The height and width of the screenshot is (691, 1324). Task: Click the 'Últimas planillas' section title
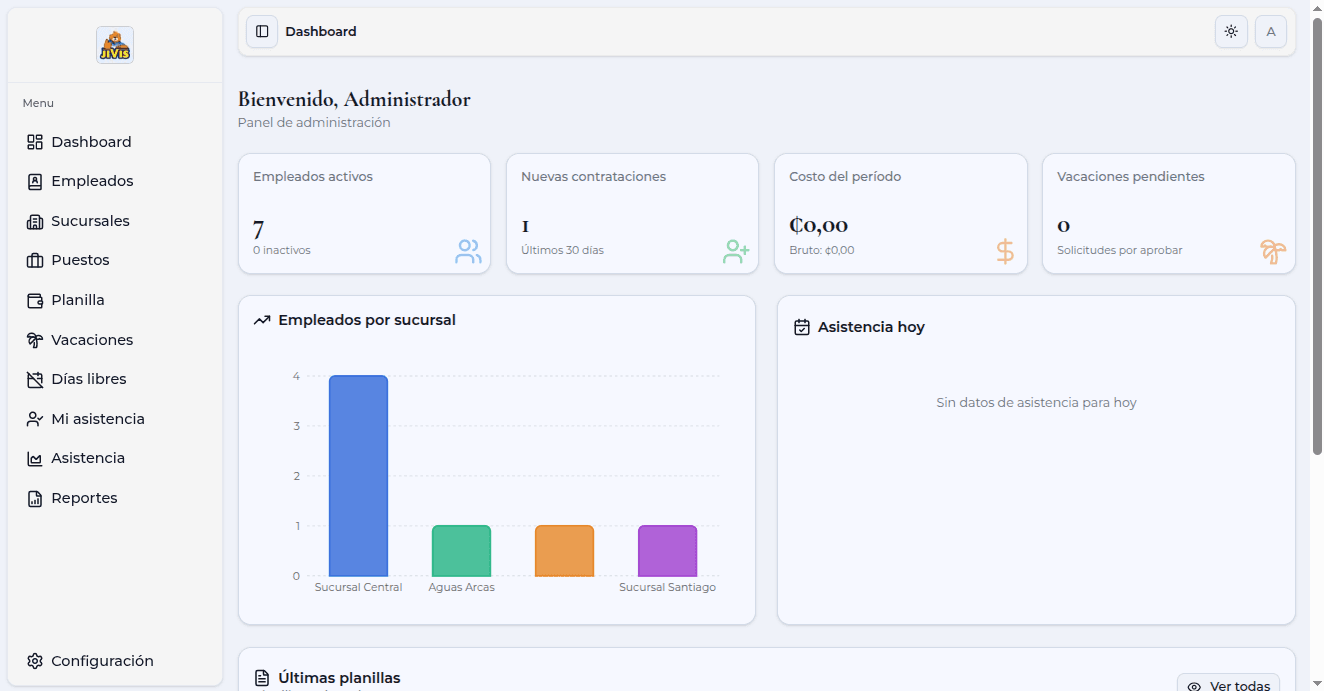pyautogui.click(x=339, y=678)
